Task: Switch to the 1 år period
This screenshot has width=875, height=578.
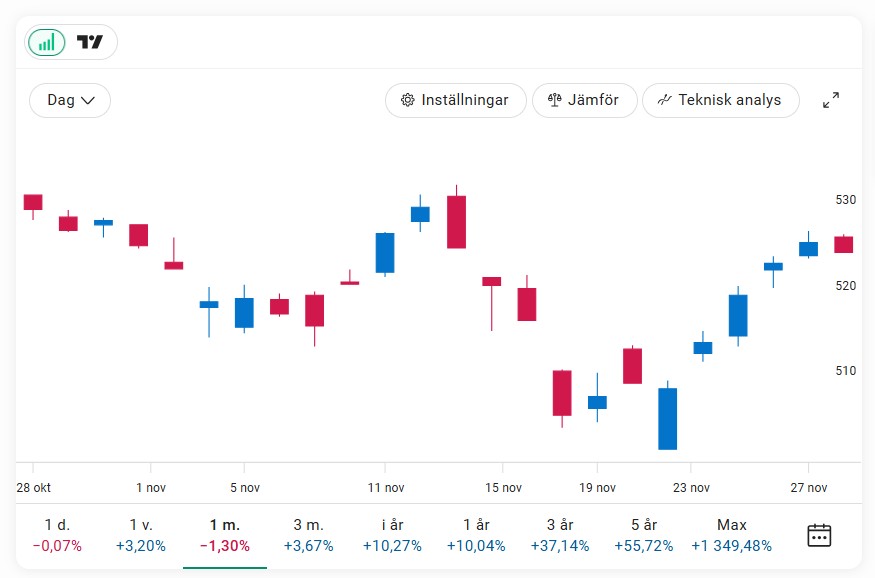Action: pyautogui.click(x=477, y=535)
